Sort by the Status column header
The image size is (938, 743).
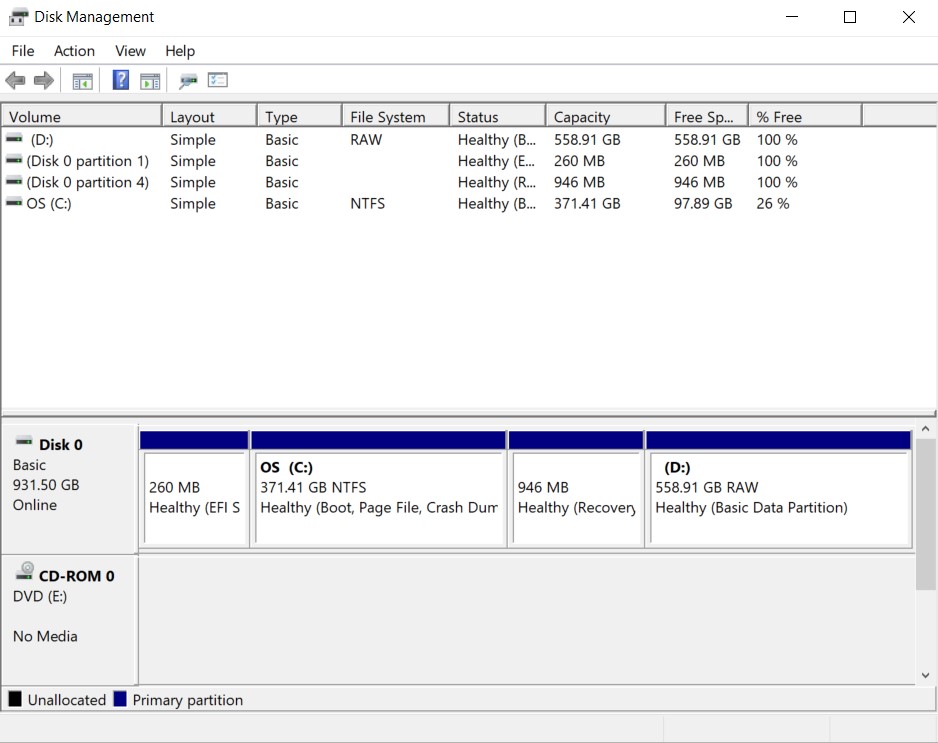point(498,116)
